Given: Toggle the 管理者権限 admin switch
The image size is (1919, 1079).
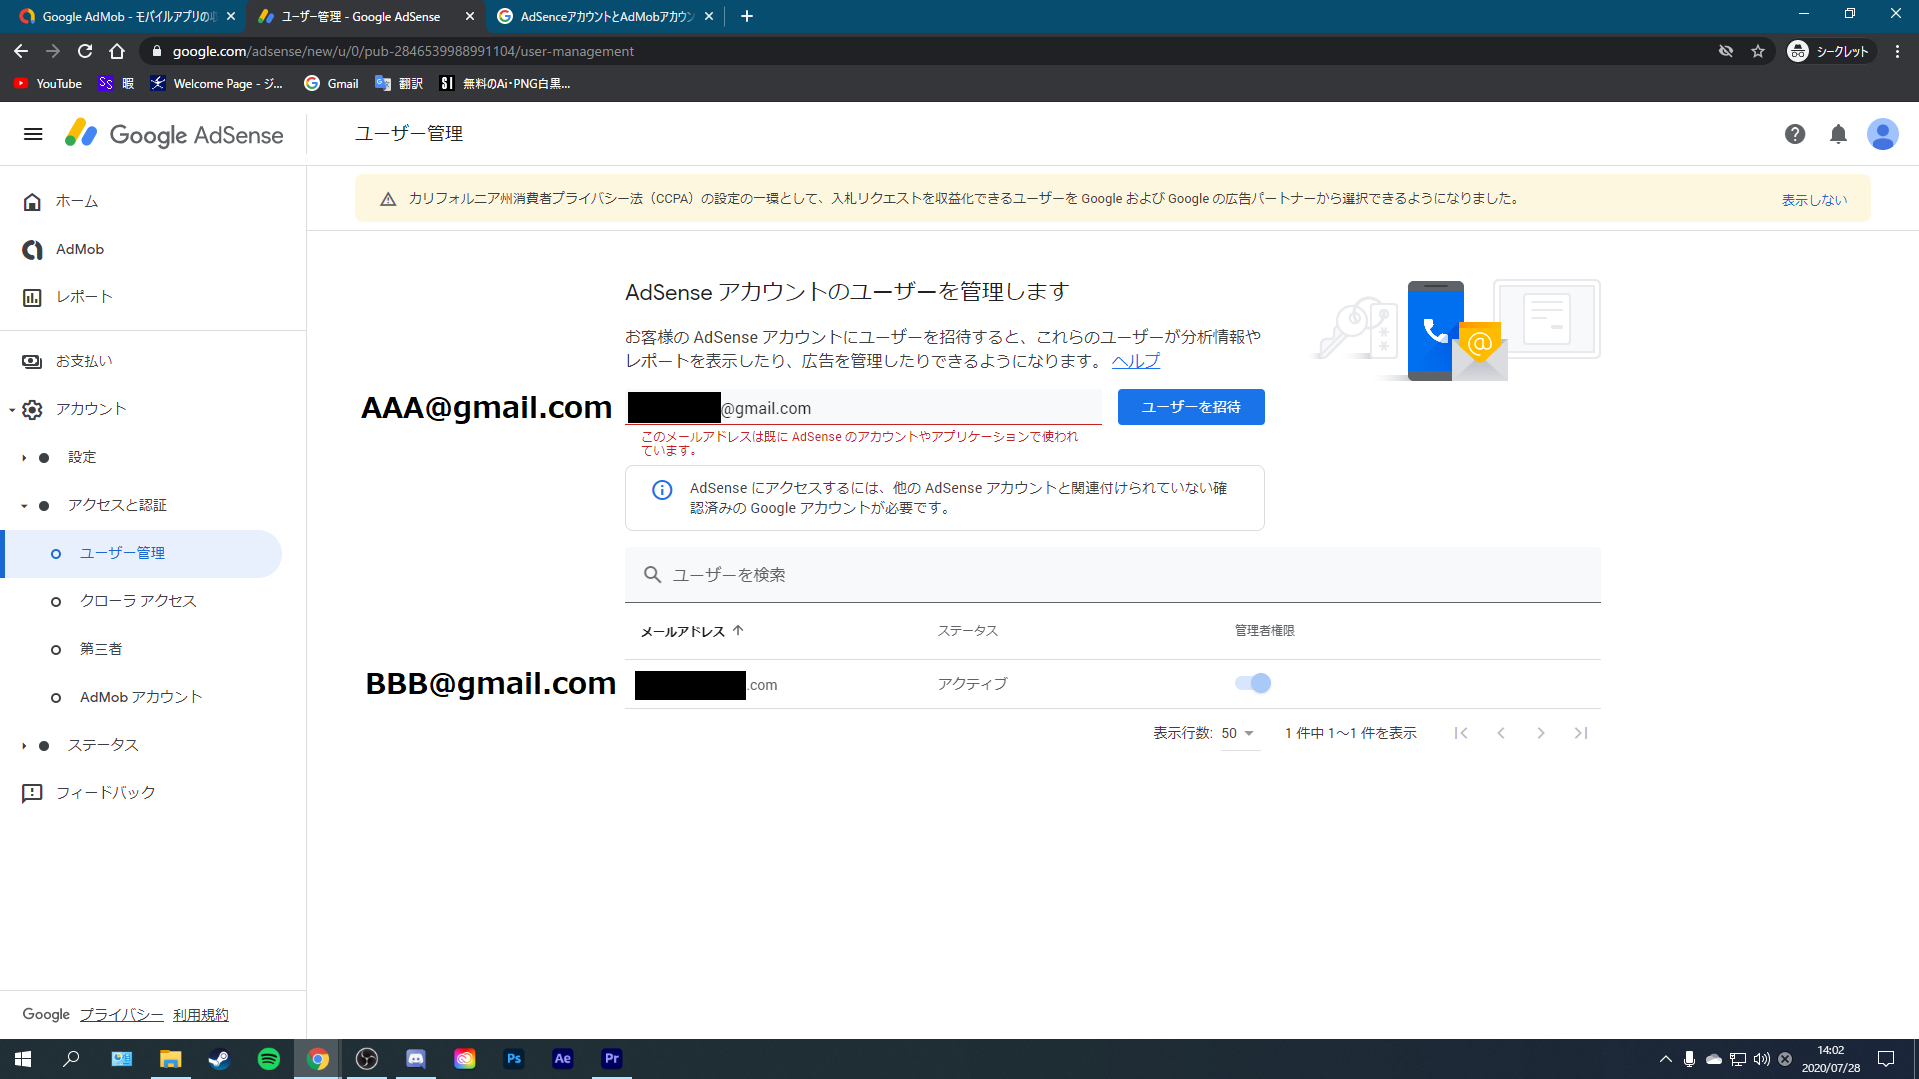Looking at the screenshot, I should tap(1253, 684).
